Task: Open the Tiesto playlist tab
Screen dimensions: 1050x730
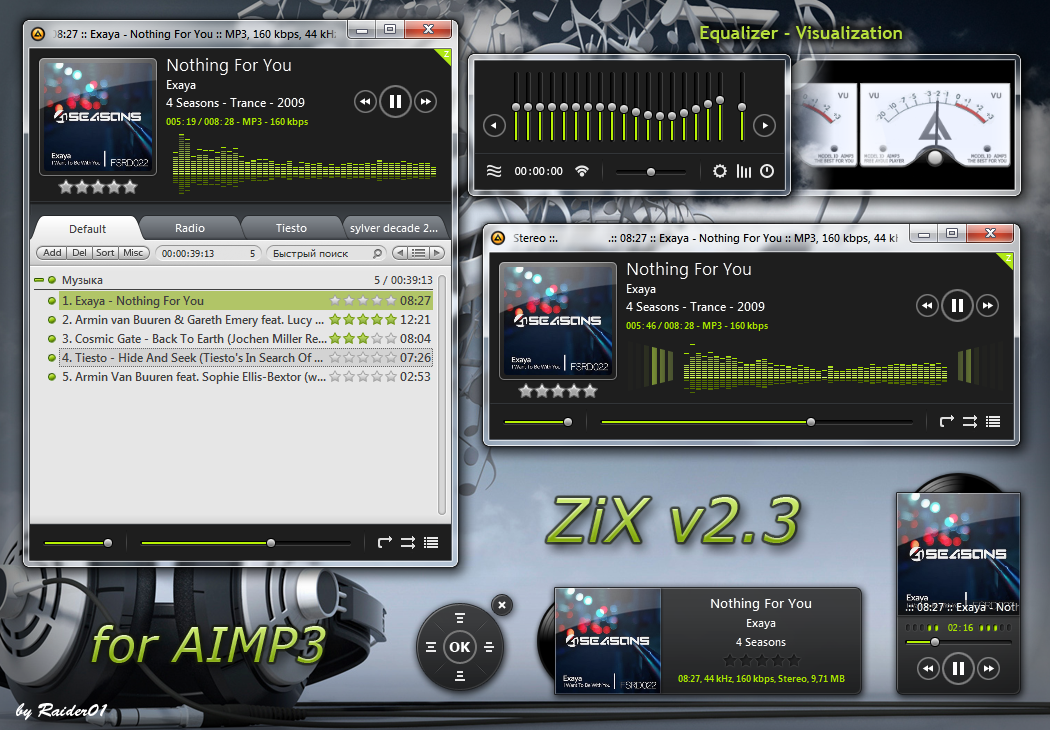Action: [291, 228]
